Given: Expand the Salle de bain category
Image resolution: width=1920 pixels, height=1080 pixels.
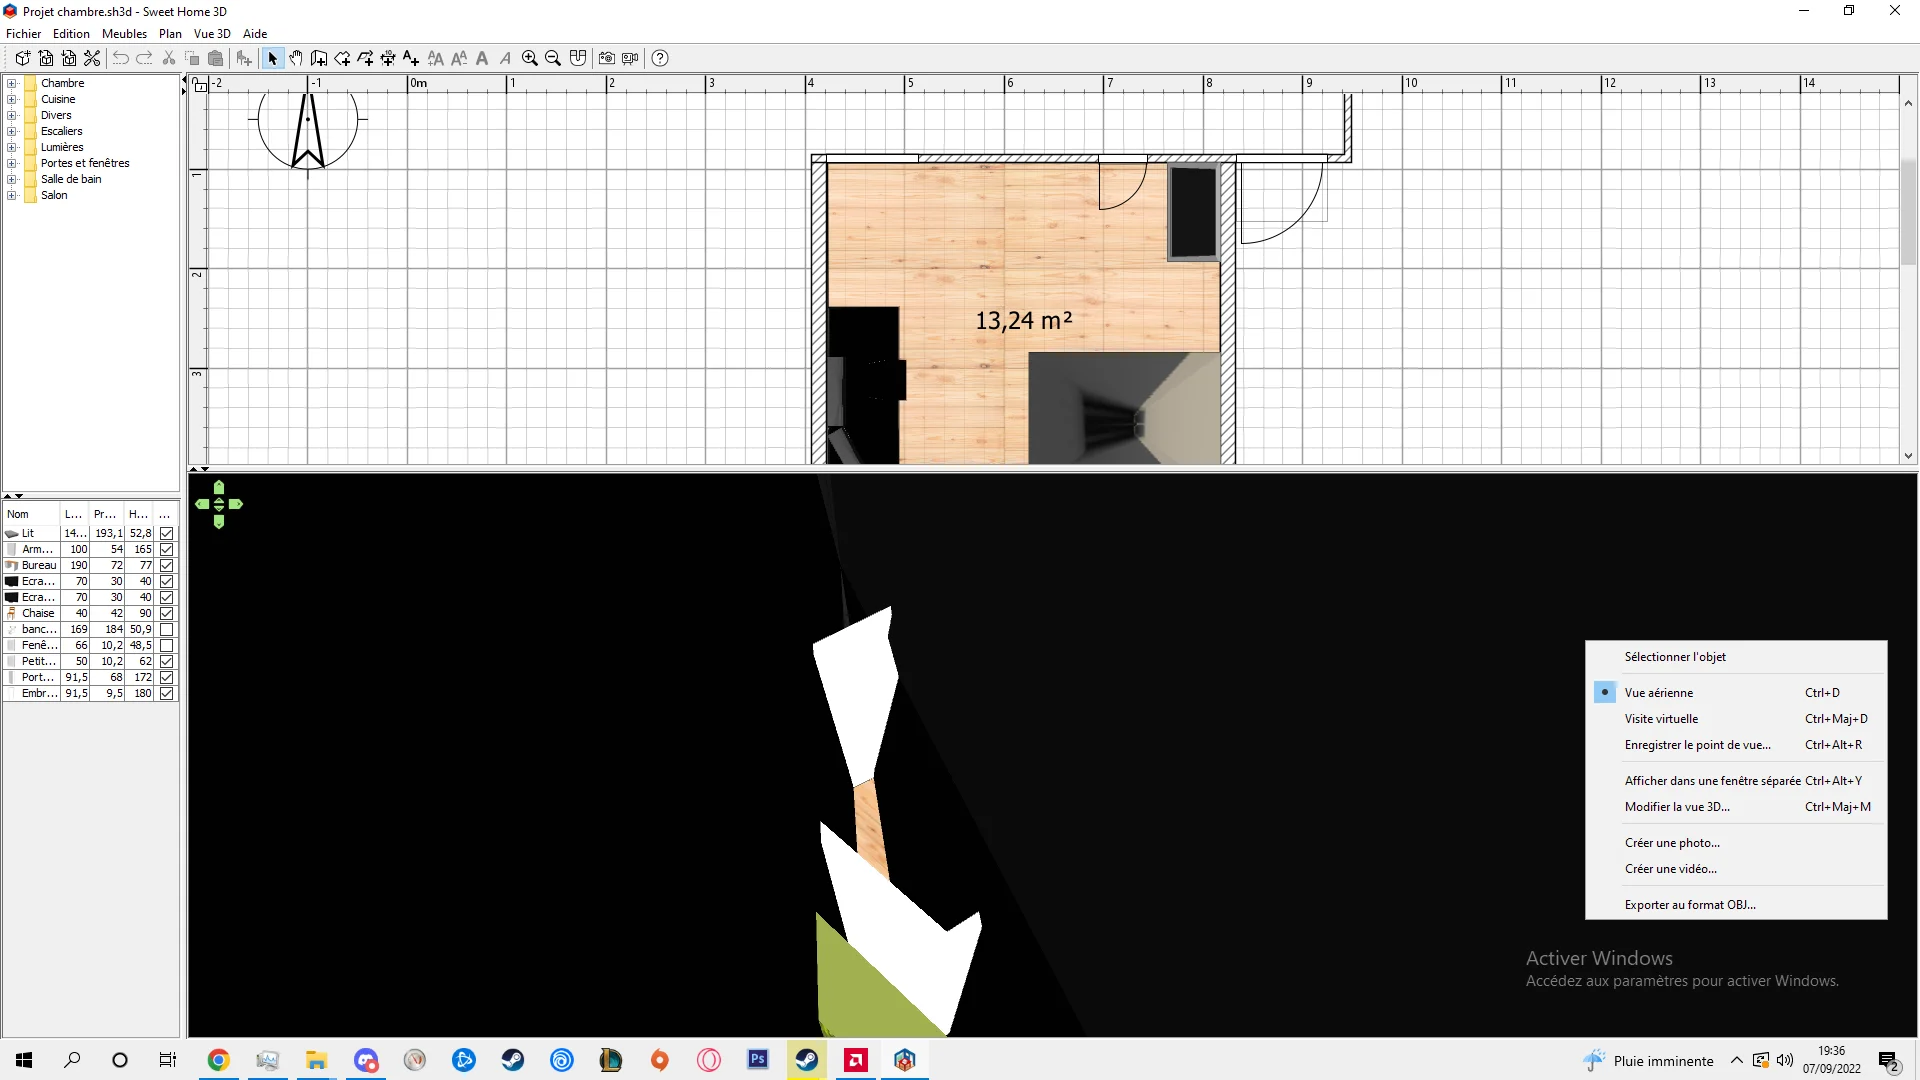Looking at the screenshot, I should [12, 179].
